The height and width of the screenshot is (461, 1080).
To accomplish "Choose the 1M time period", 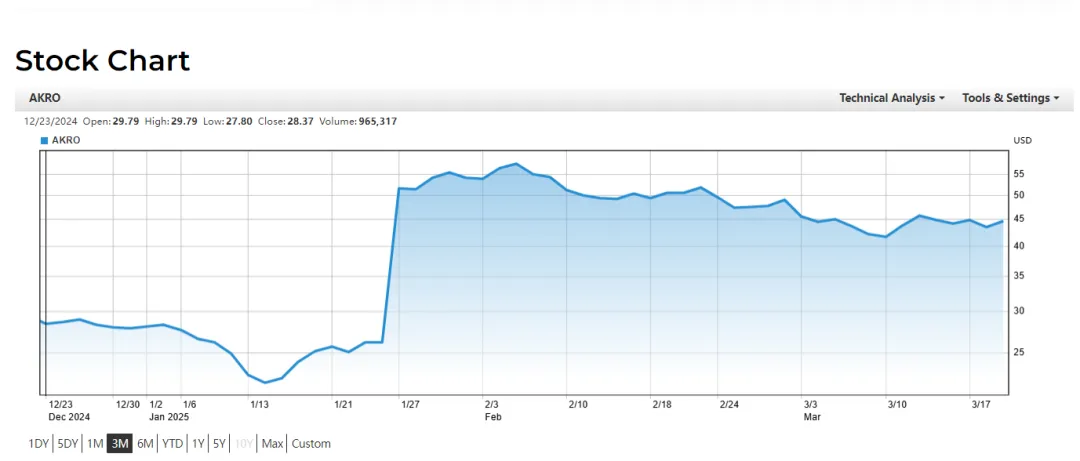I will coord(95,443).
